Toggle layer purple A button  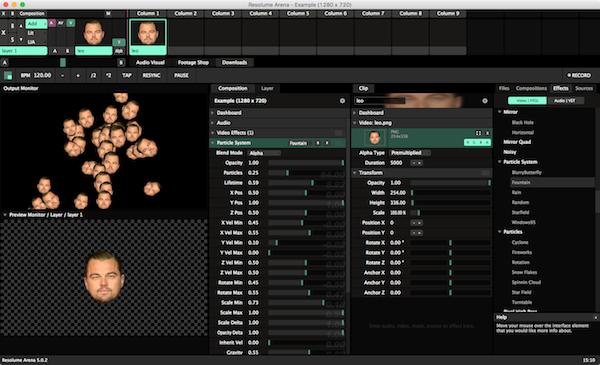51,23
